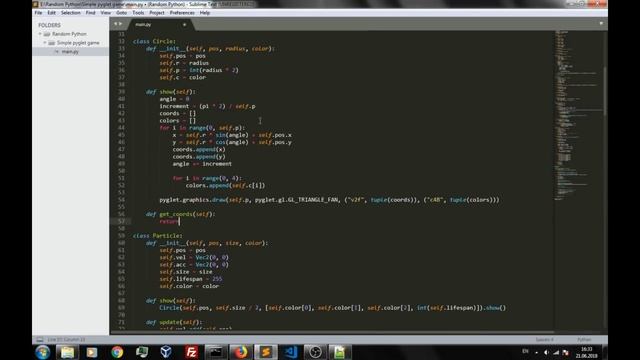Click the Sublime Text taskbar icon
The height and width of the screenshot is (360, 640).
coord(266,352)
